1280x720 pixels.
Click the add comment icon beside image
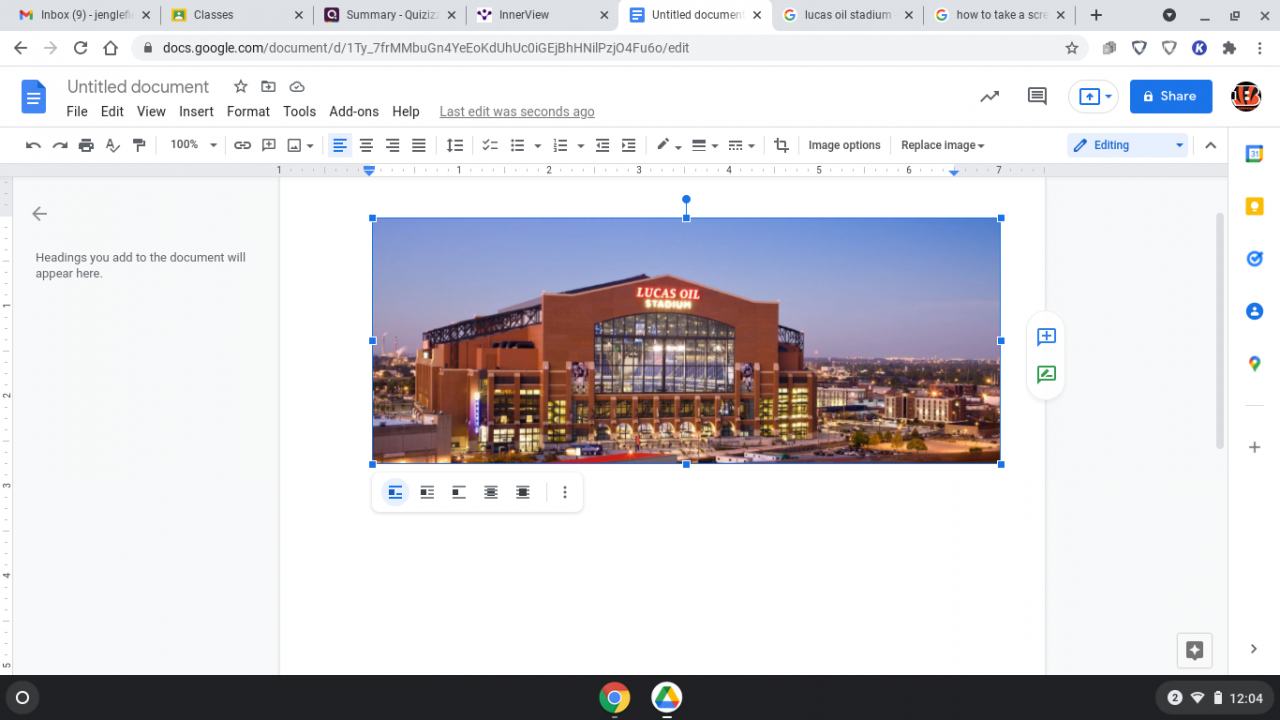point(1046,337)
